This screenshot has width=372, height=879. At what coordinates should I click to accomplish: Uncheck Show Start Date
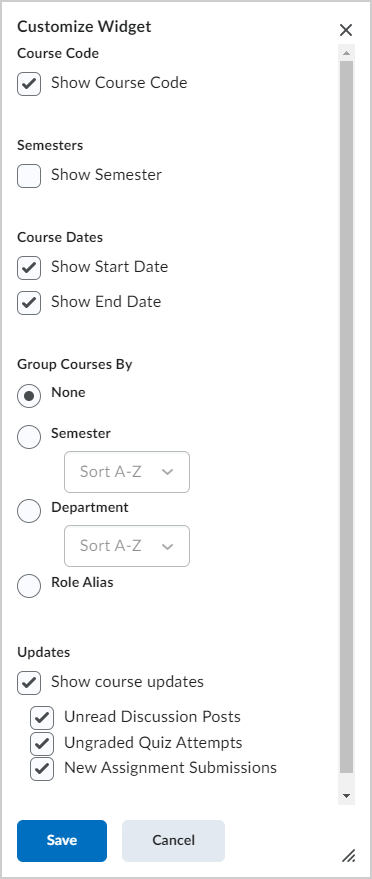(x=29, y=268)
